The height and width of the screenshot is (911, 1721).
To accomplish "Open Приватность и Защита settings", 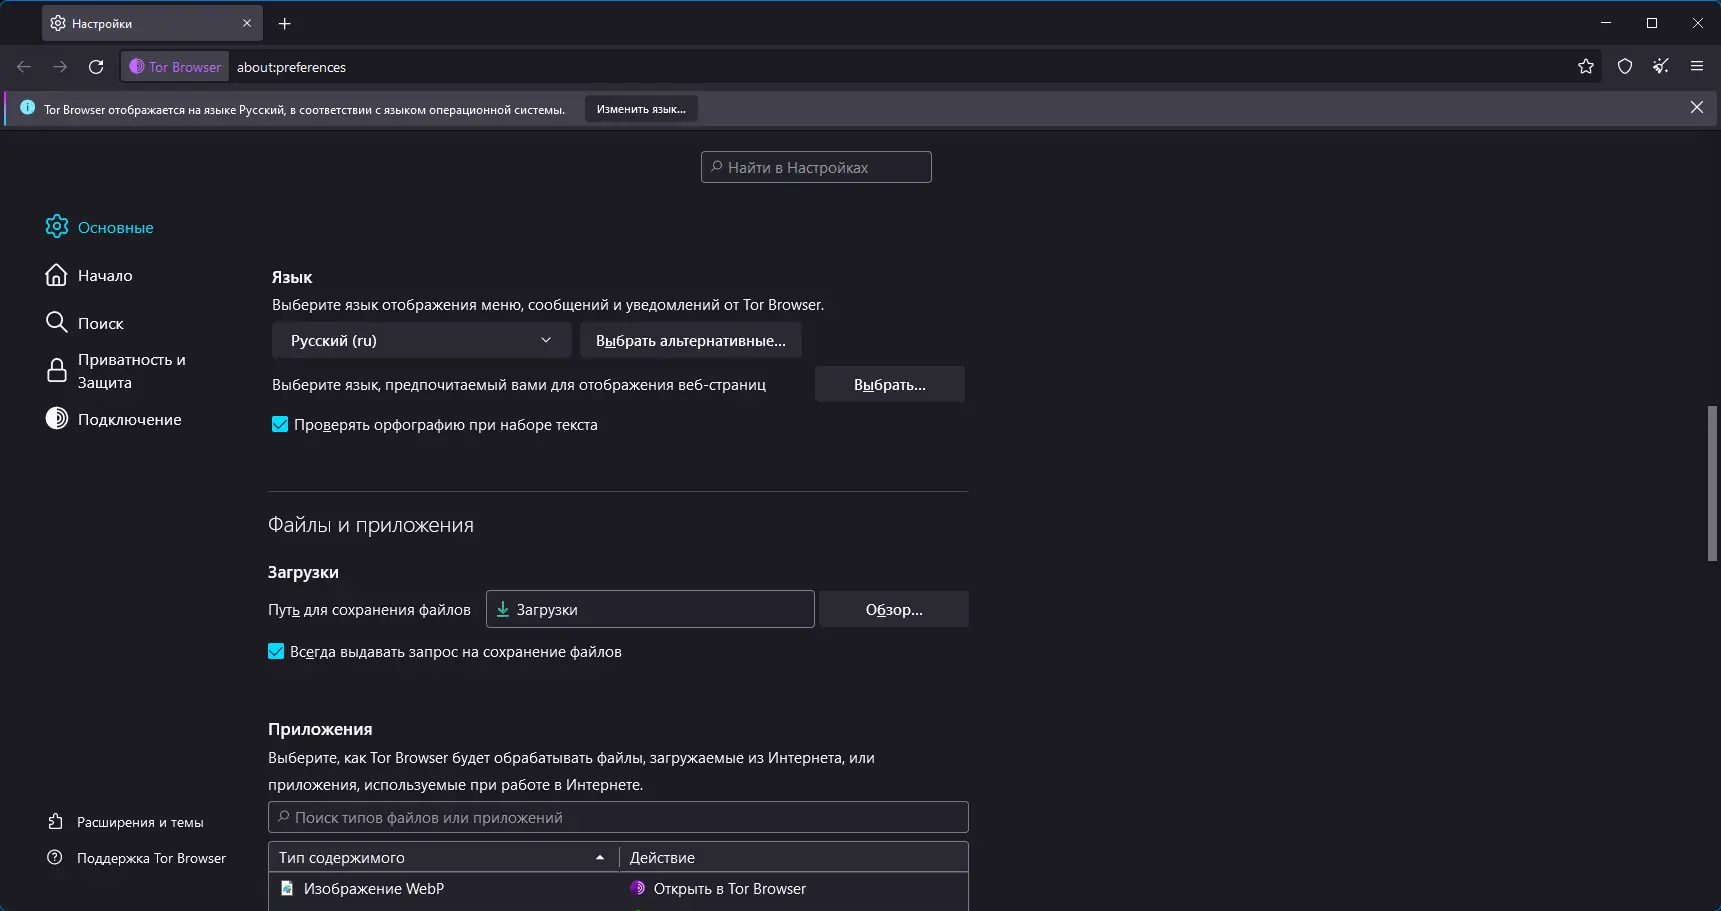I will pyautogui.click(x=116, y=371).
